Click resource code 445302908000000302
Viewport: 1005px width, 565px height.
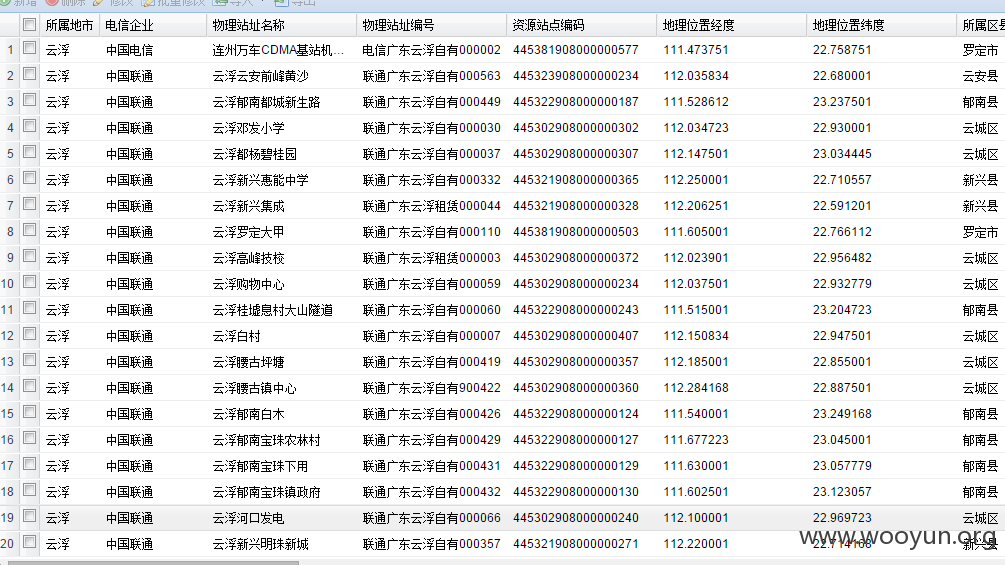point(576,127)
